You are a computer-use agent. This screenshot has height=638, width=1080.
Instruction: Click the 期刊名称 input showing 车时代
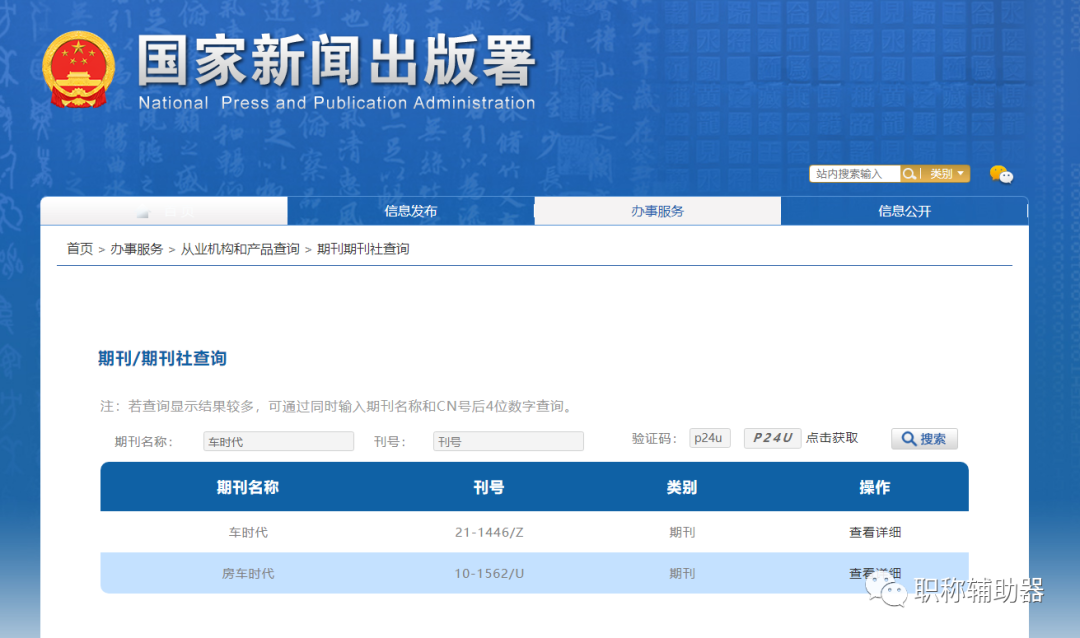pos(278,440)
